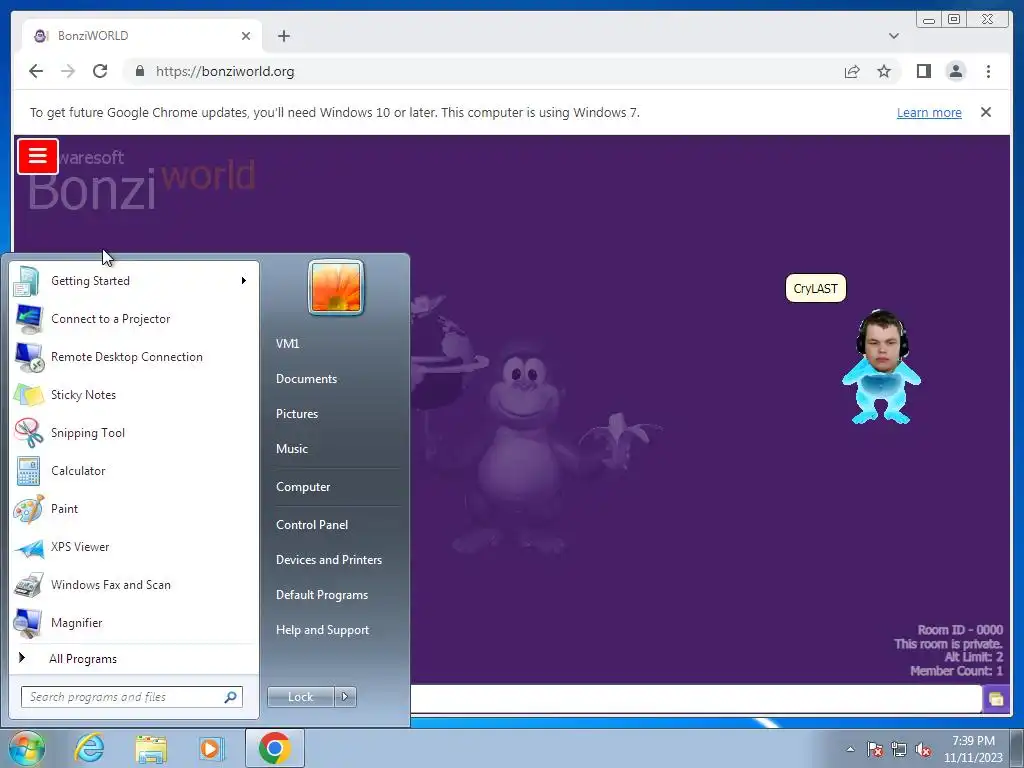Expand the Getting Started submenu arrow
The image size is (1024, 768).
244,281
